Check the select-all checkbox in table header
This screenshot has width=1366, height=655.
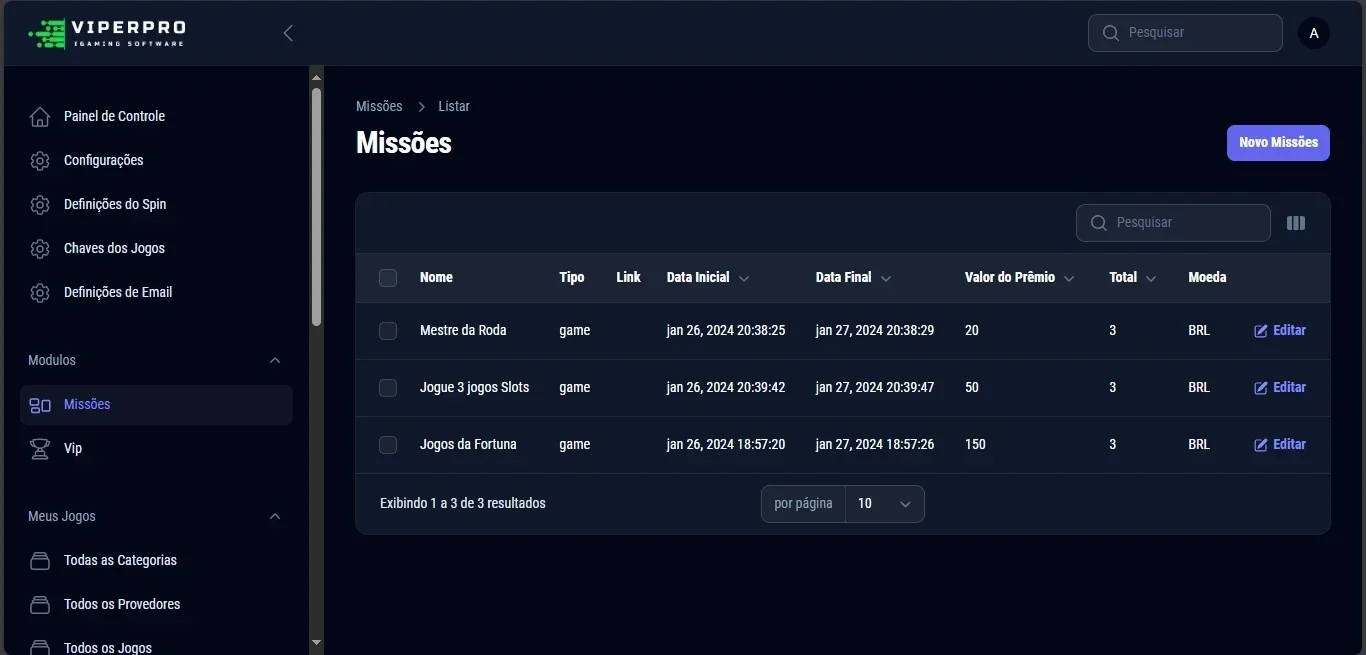point(388,278)
